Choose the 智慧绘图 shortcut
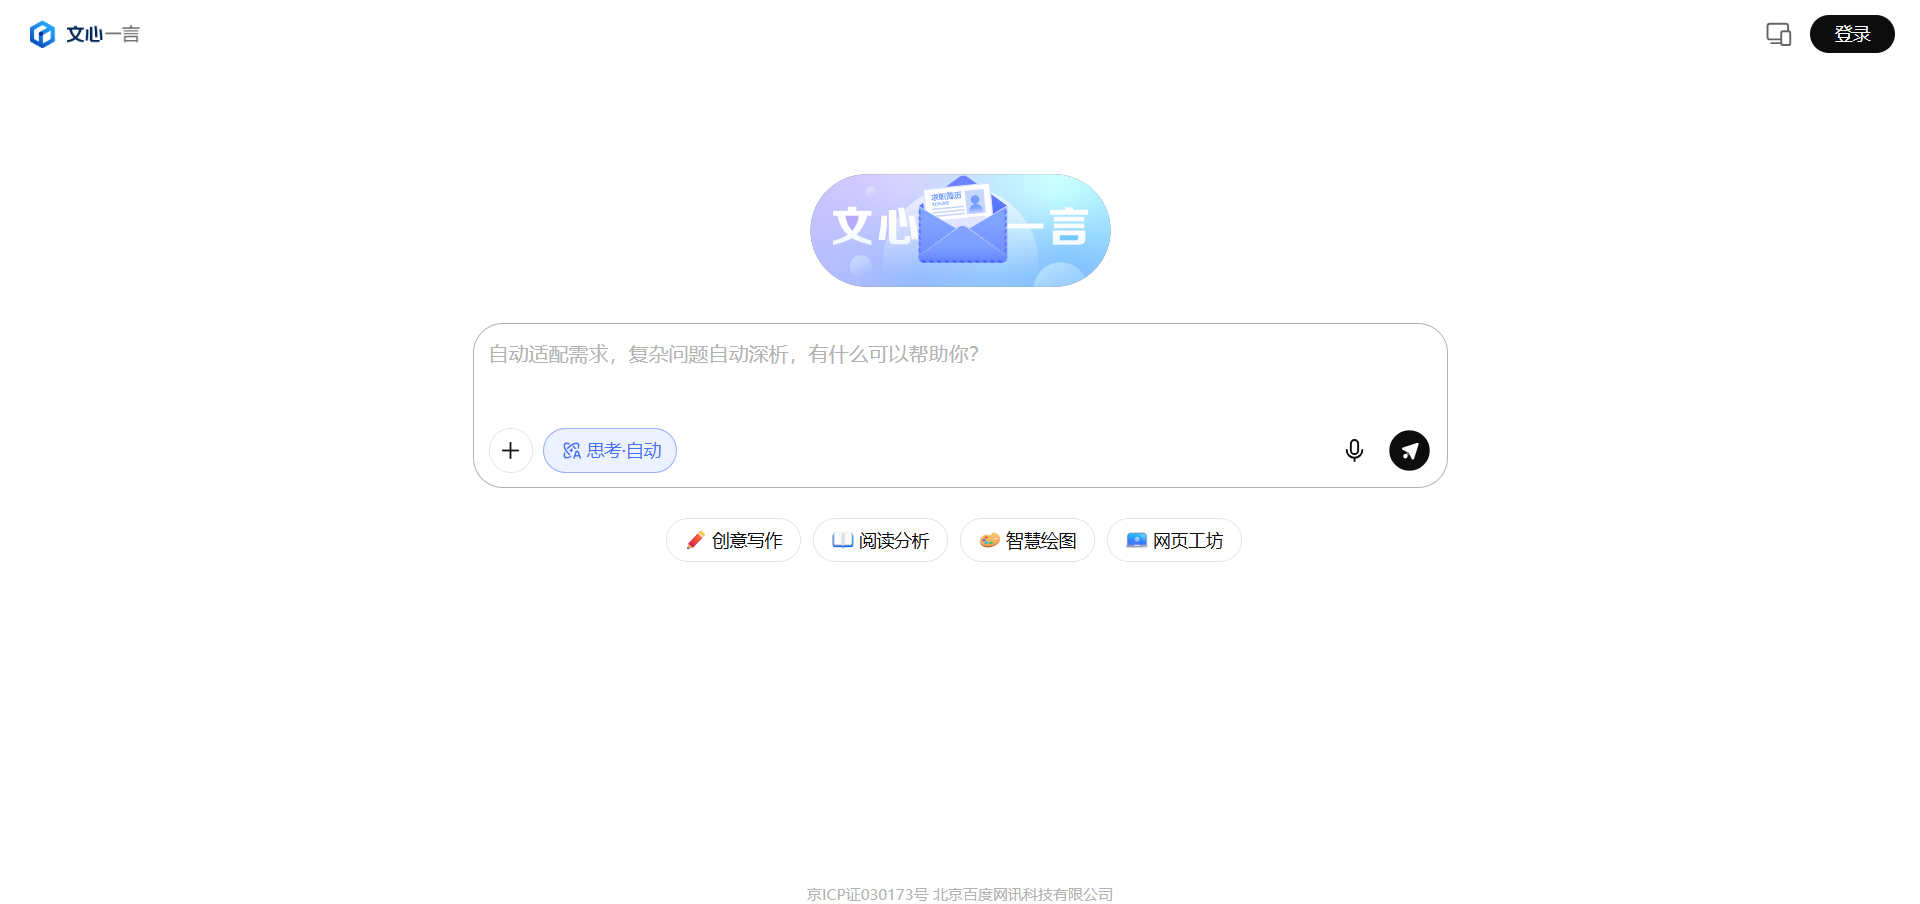 [x=1027, y=541]
